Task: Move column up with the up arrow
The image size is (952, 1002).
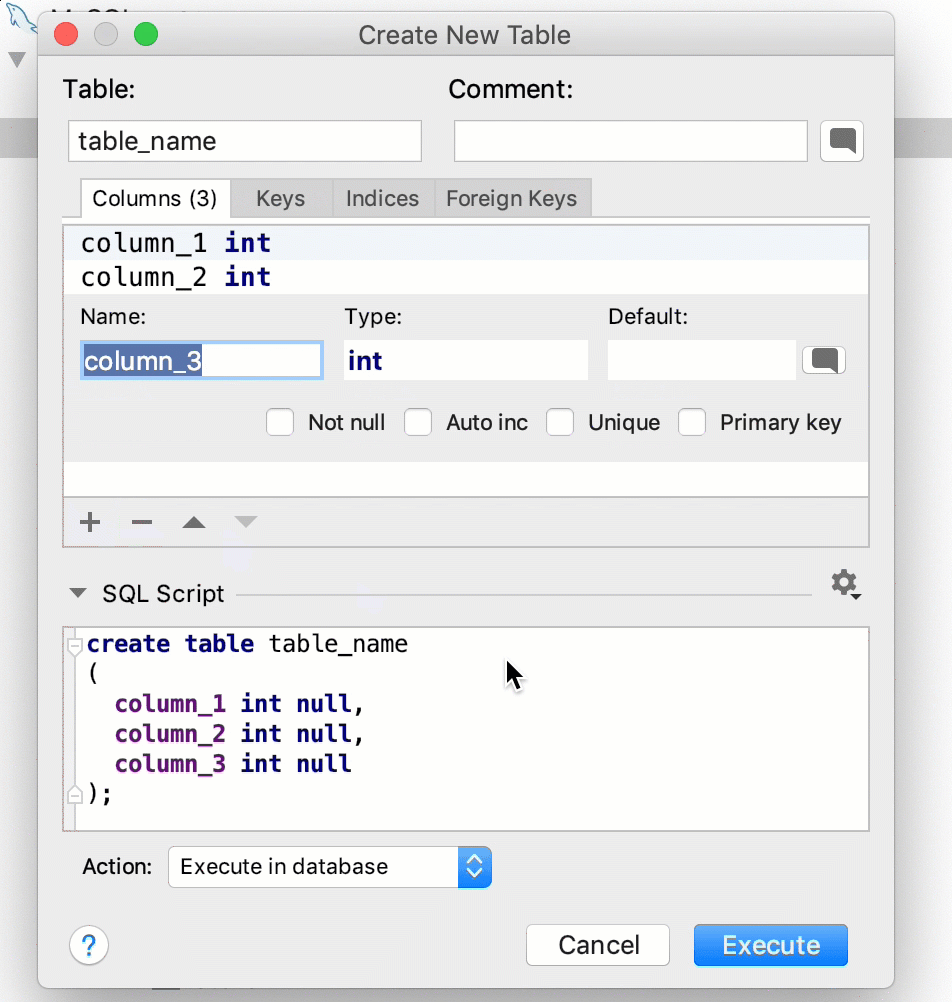Action: (194, 522)
